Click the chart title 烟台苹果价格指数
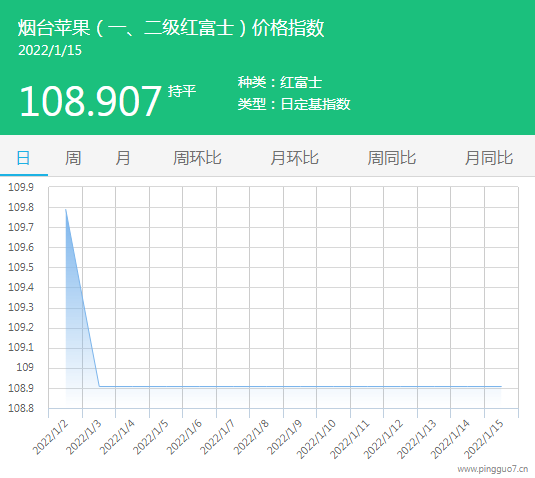The width and height of the screenshot is (535, 478). coord(171,28)
